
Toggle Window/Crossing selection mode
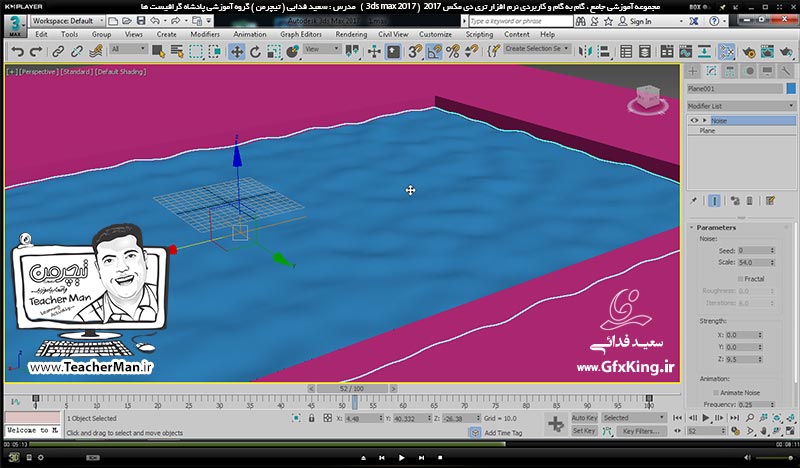[x=215, y=51]
